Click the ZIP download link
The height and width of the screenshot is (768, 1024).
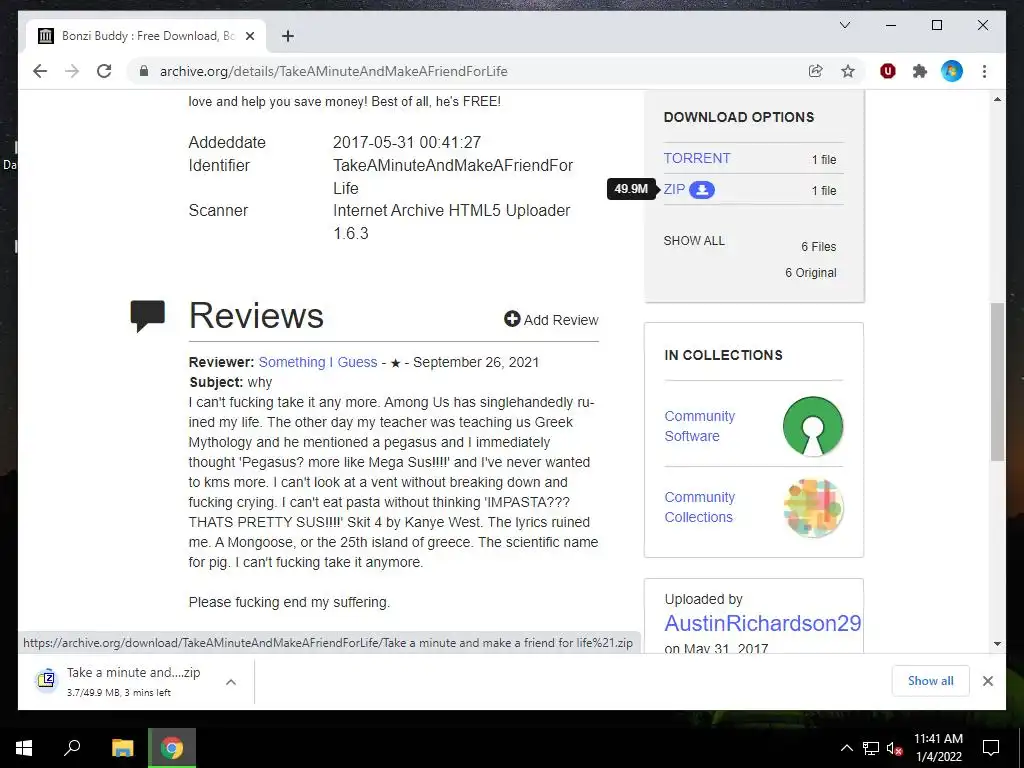click(x=674, y=189)
